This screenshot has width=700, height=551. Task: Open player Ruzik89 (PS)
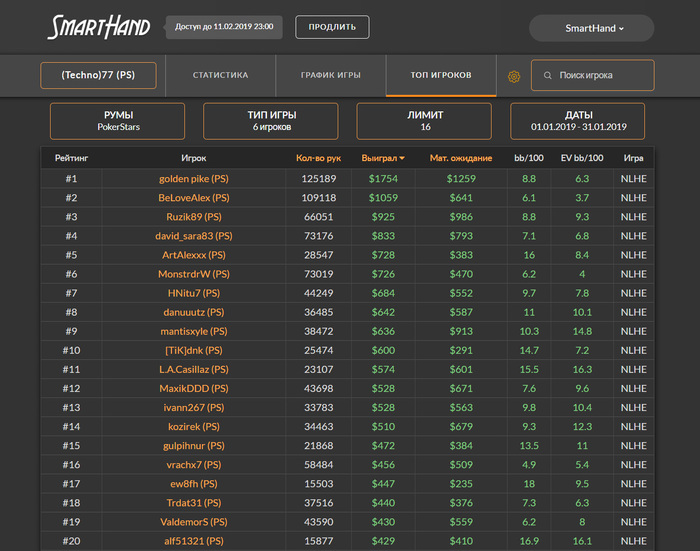click(194, 217)
